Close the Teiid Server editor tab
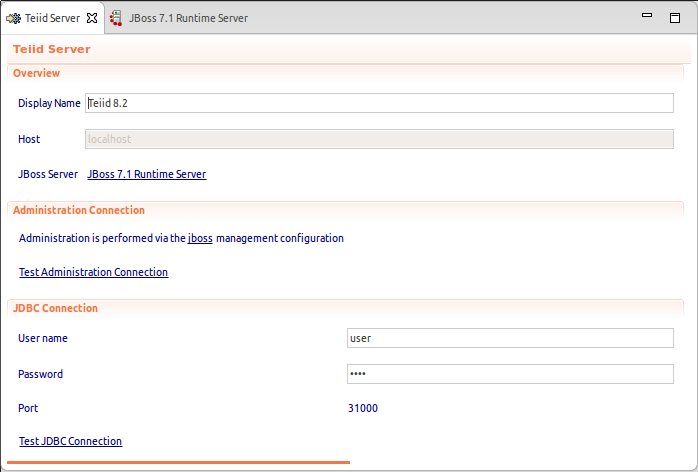The width and height of the screenshot is (698, 472). 92,18
